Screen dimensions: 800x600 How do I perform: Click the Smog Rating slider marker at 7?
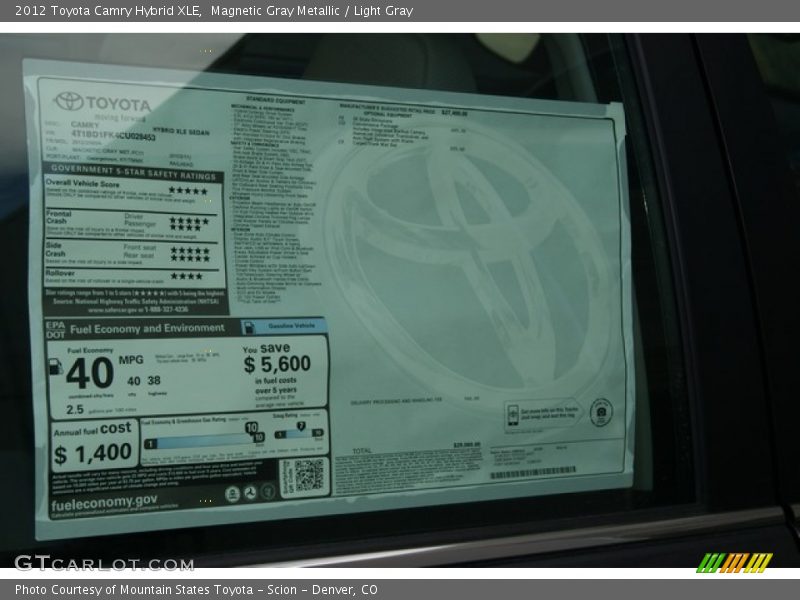(302, 424)
